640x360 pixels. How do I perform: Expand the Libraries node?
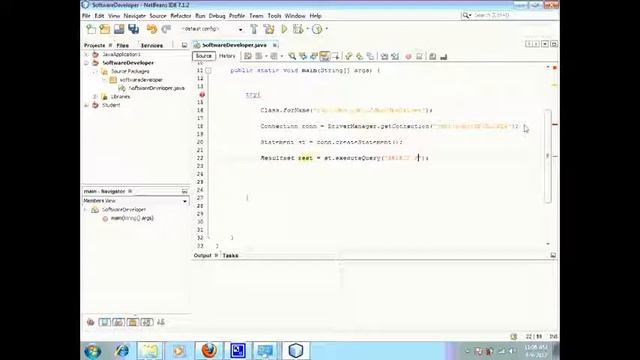click(95, 97)
